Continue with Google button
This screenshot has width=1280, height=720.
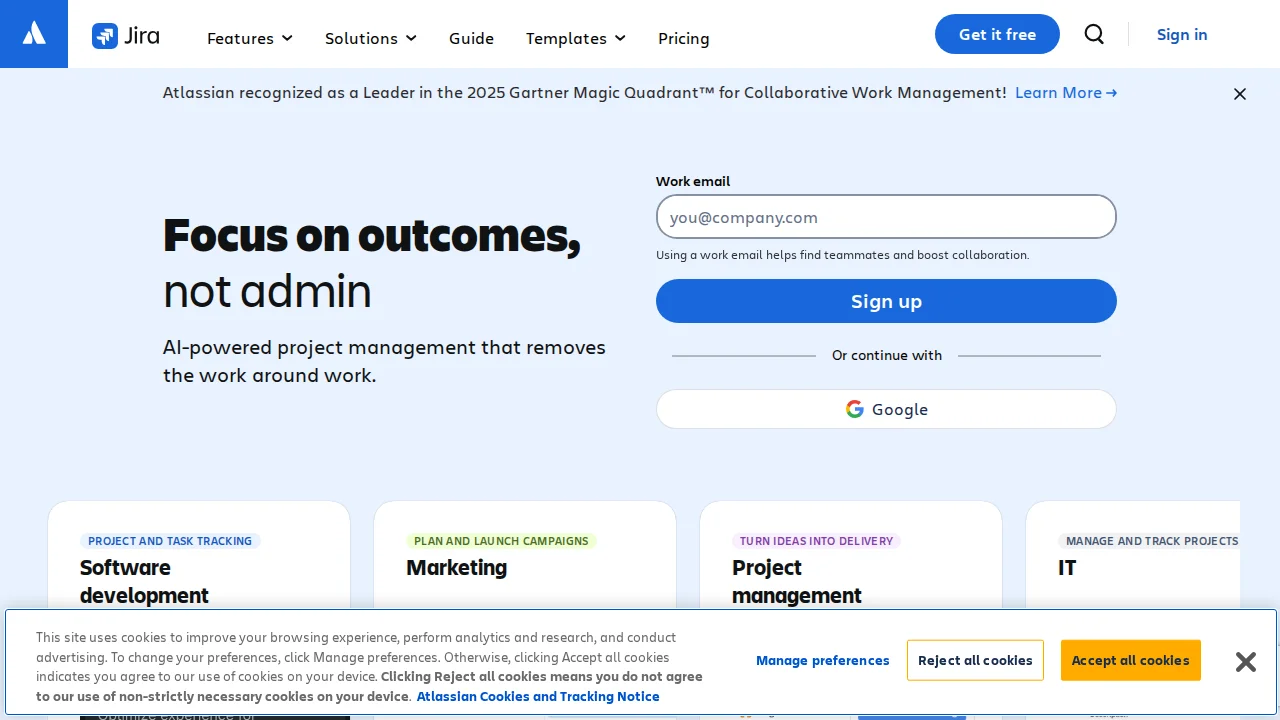tap(886, 409)
